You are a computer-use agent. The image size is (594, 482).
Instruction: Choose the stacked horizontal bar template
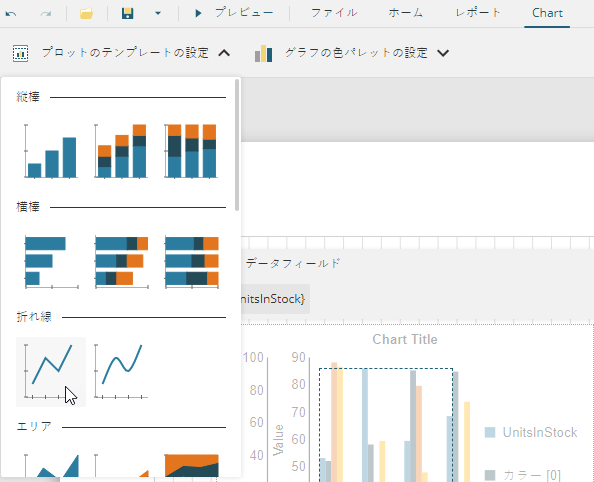121,261
